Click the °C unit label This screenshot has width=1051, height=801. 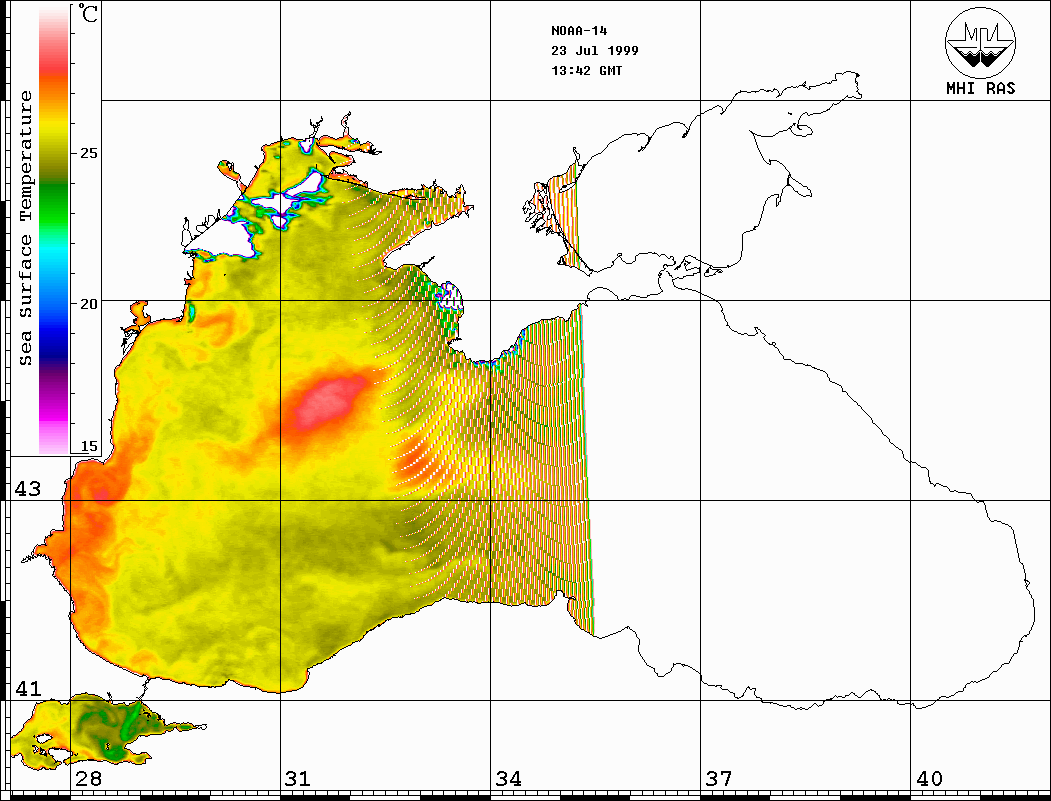(88, 13)
